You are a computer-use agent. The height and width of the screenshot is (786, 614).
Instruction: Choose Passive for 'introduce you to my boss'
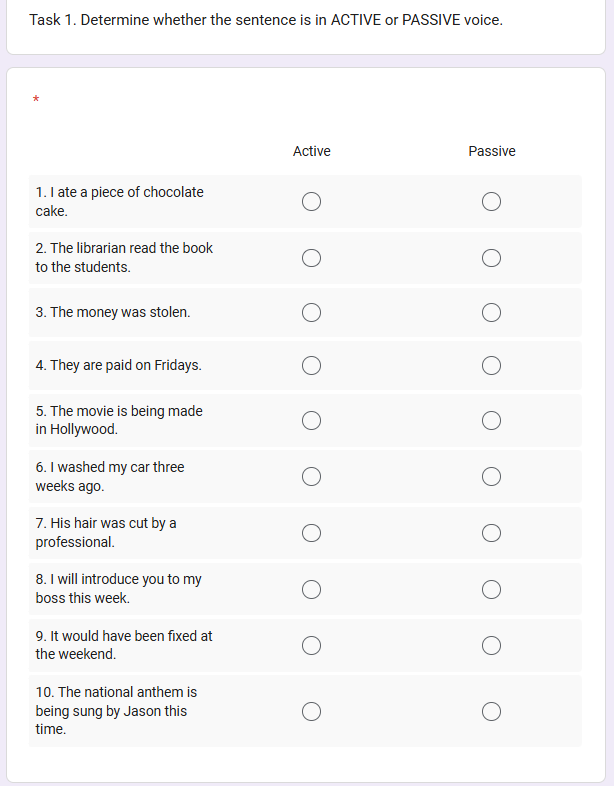(x=491, y=589)
